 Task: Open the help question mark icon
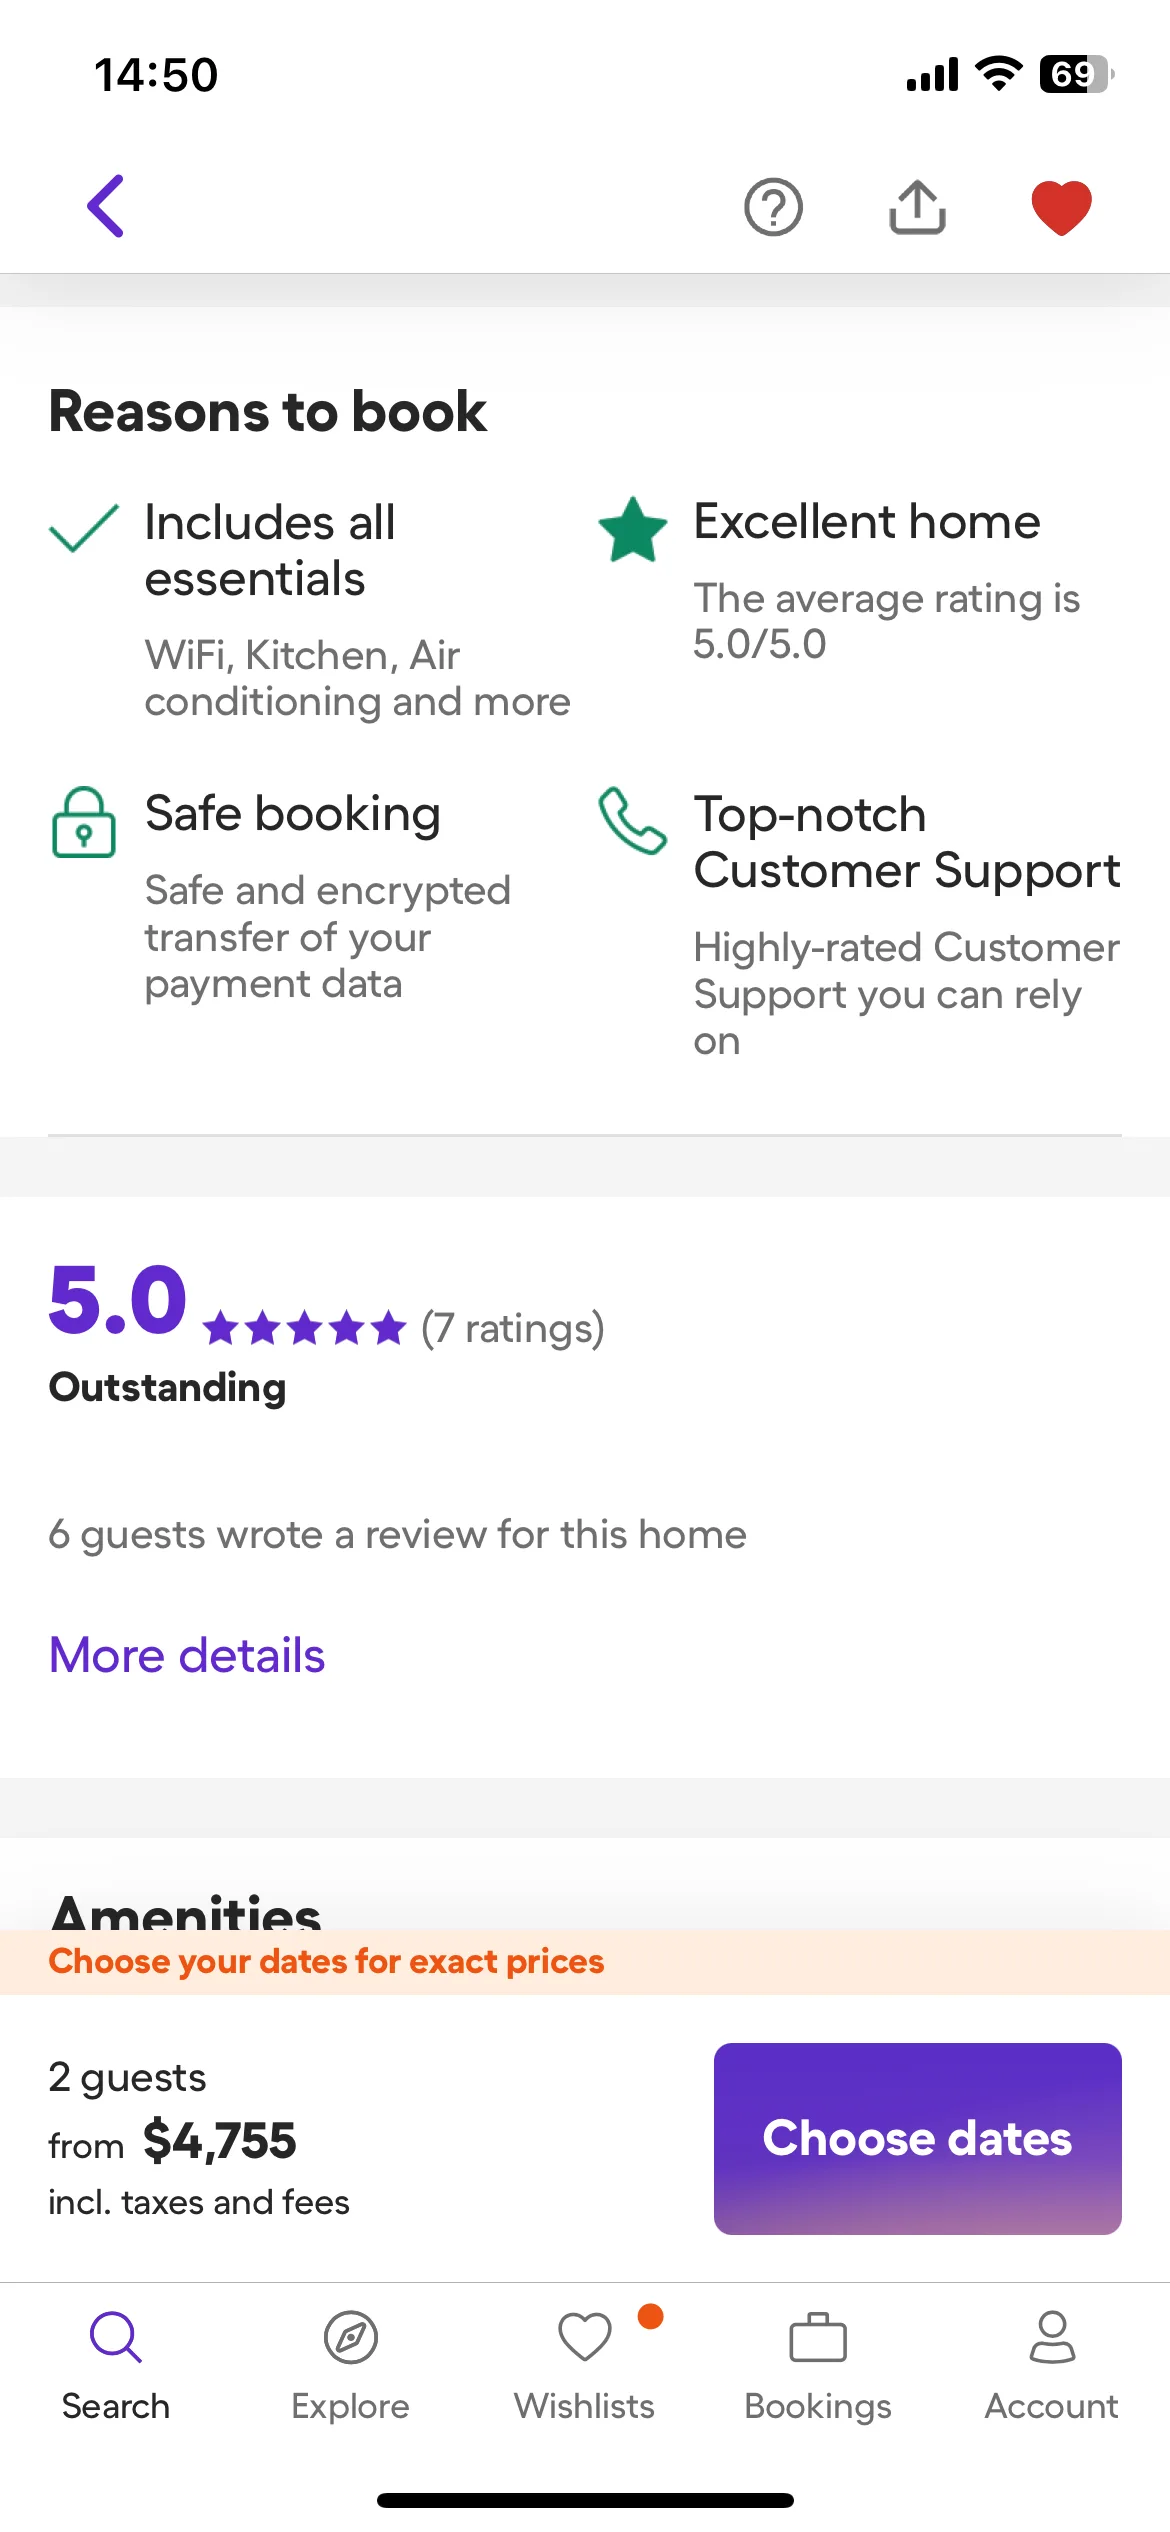[773, 207]
